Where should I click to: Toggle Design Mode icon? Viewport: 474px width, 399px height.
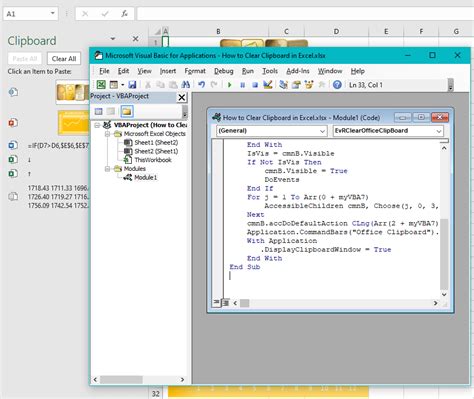[x=268, y=85]
